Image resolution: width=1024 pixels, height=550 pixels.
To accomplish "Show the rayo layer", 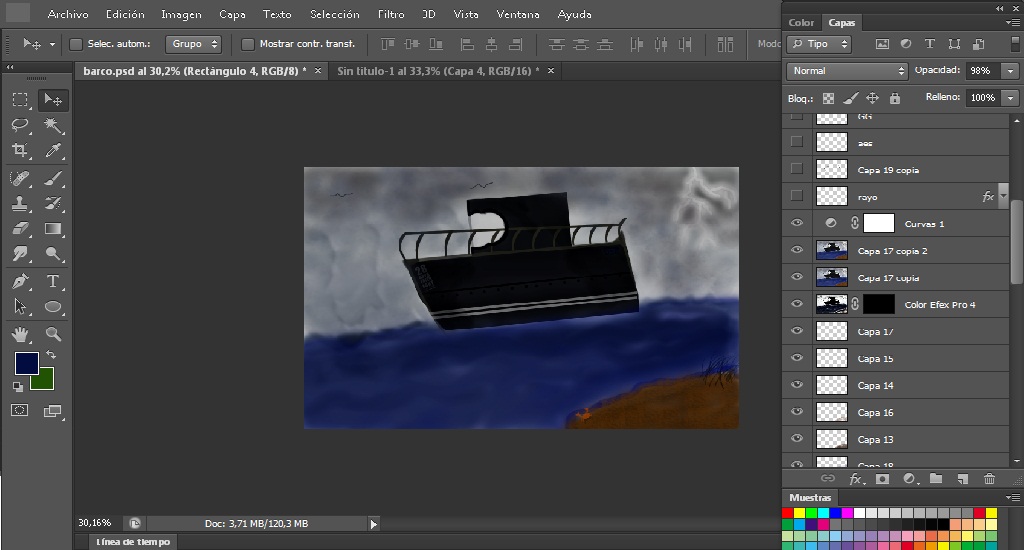I will (797, 196).
